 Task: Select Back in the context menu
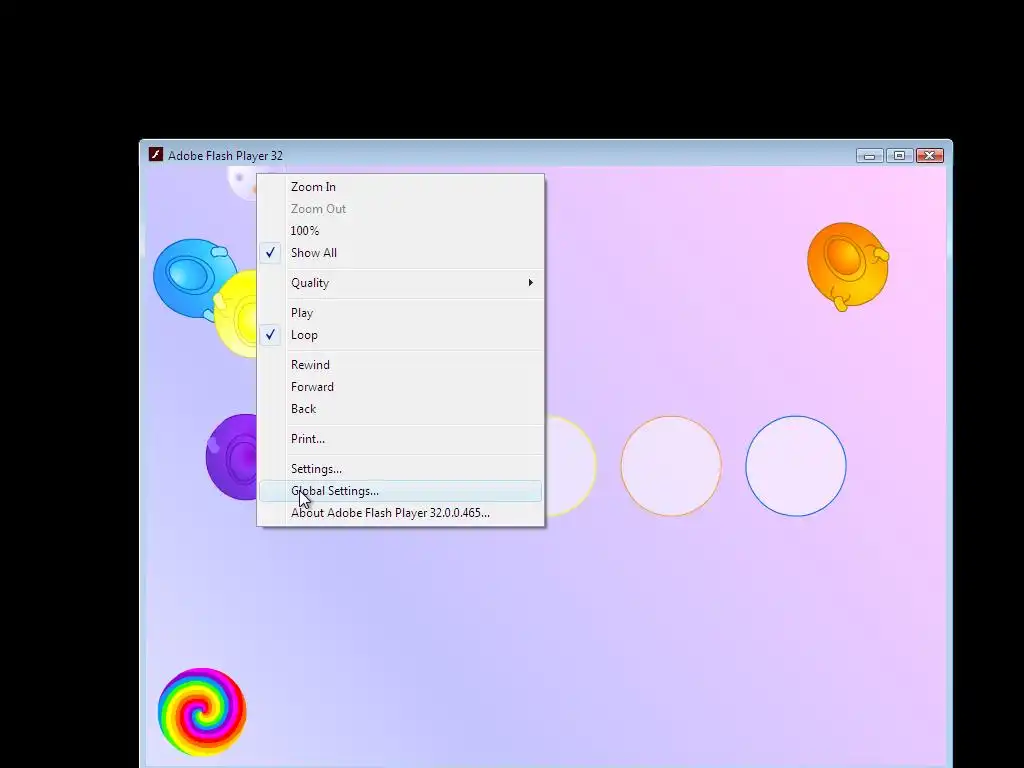pos(400,409)
